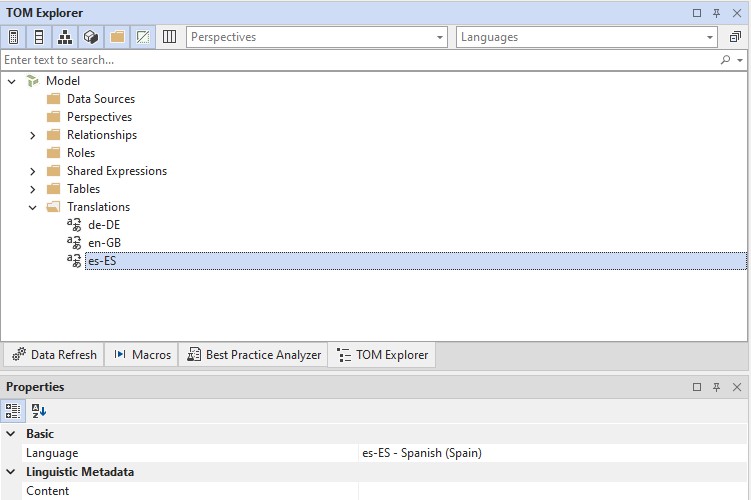Click the show partitions cube icon
The image size is (751, 500).
point(91,37)
